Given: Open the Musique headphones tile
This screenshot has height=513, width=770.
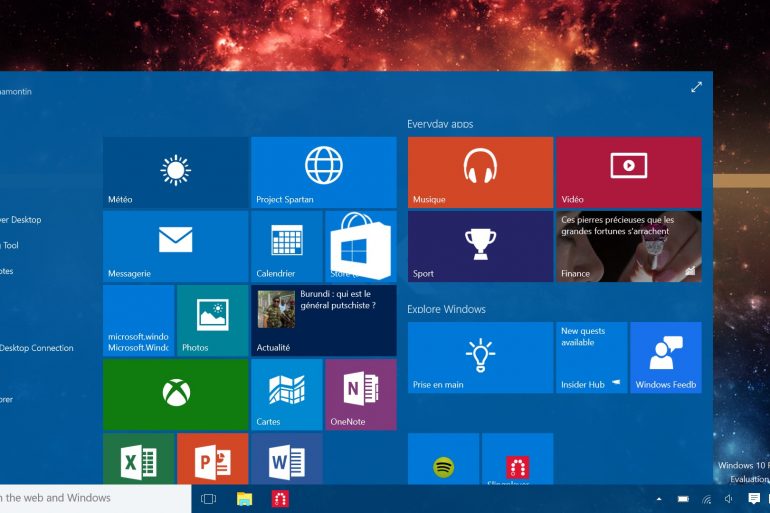Looking at the screenshot, I should 480,172.
